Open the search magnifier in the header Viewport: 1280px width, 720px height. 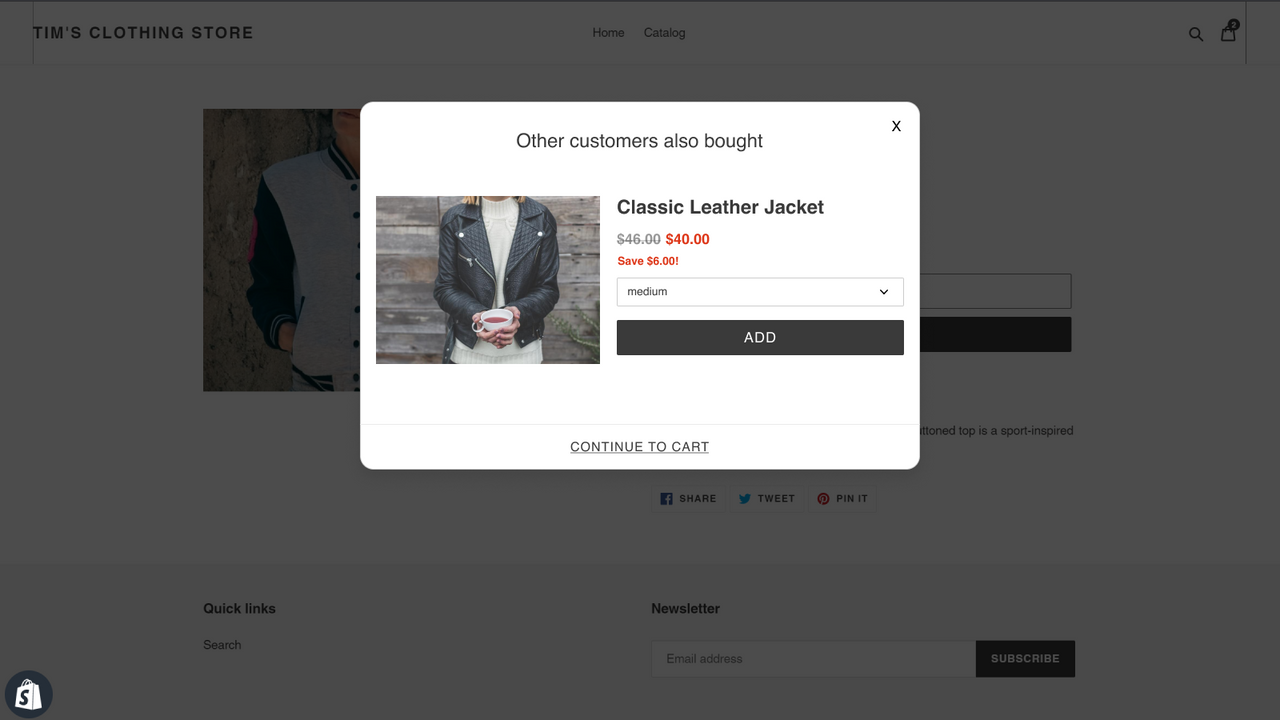(x=1196, y=33)
